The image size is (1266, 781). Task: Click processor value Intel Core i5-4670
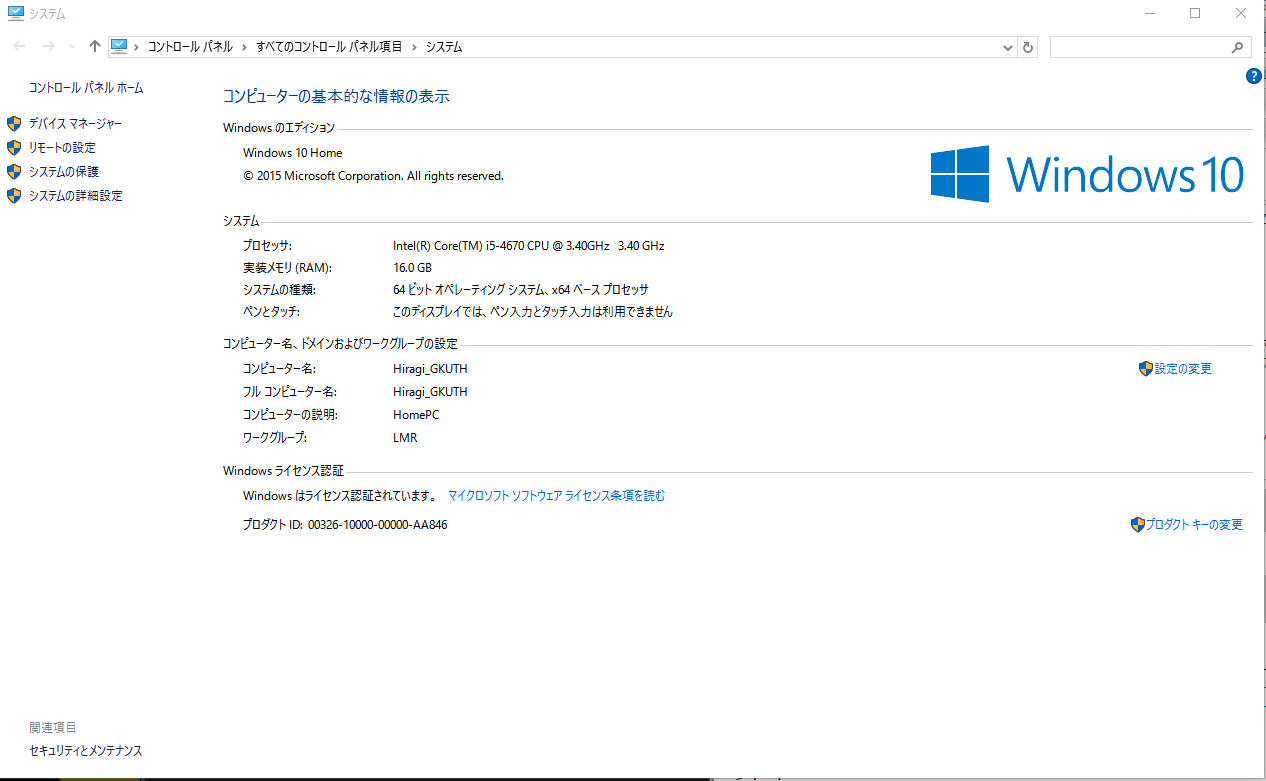click(x=529, y=246)
